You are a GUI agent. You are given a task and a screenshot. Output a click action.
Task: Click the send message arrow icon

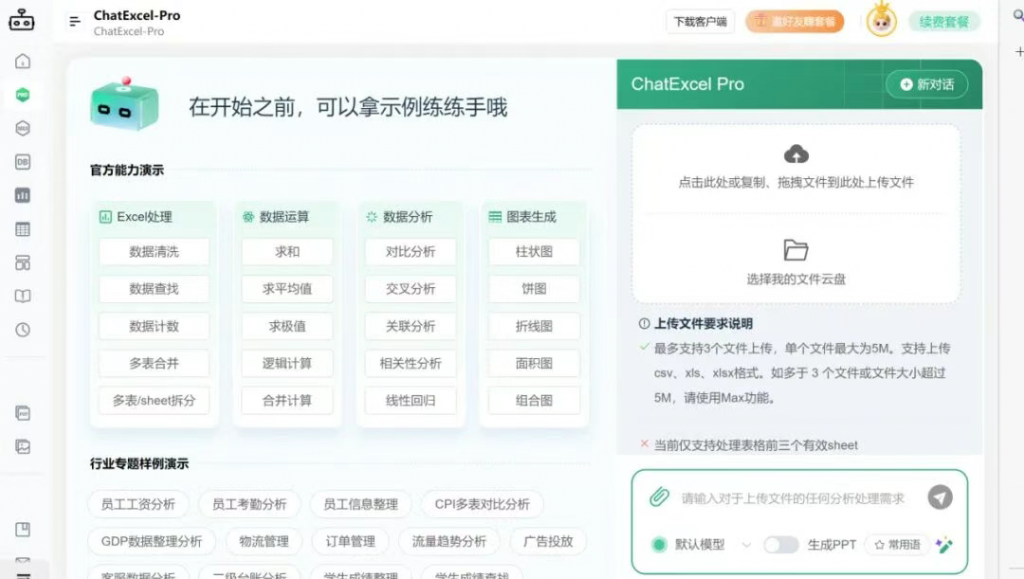tap(939, 497)
